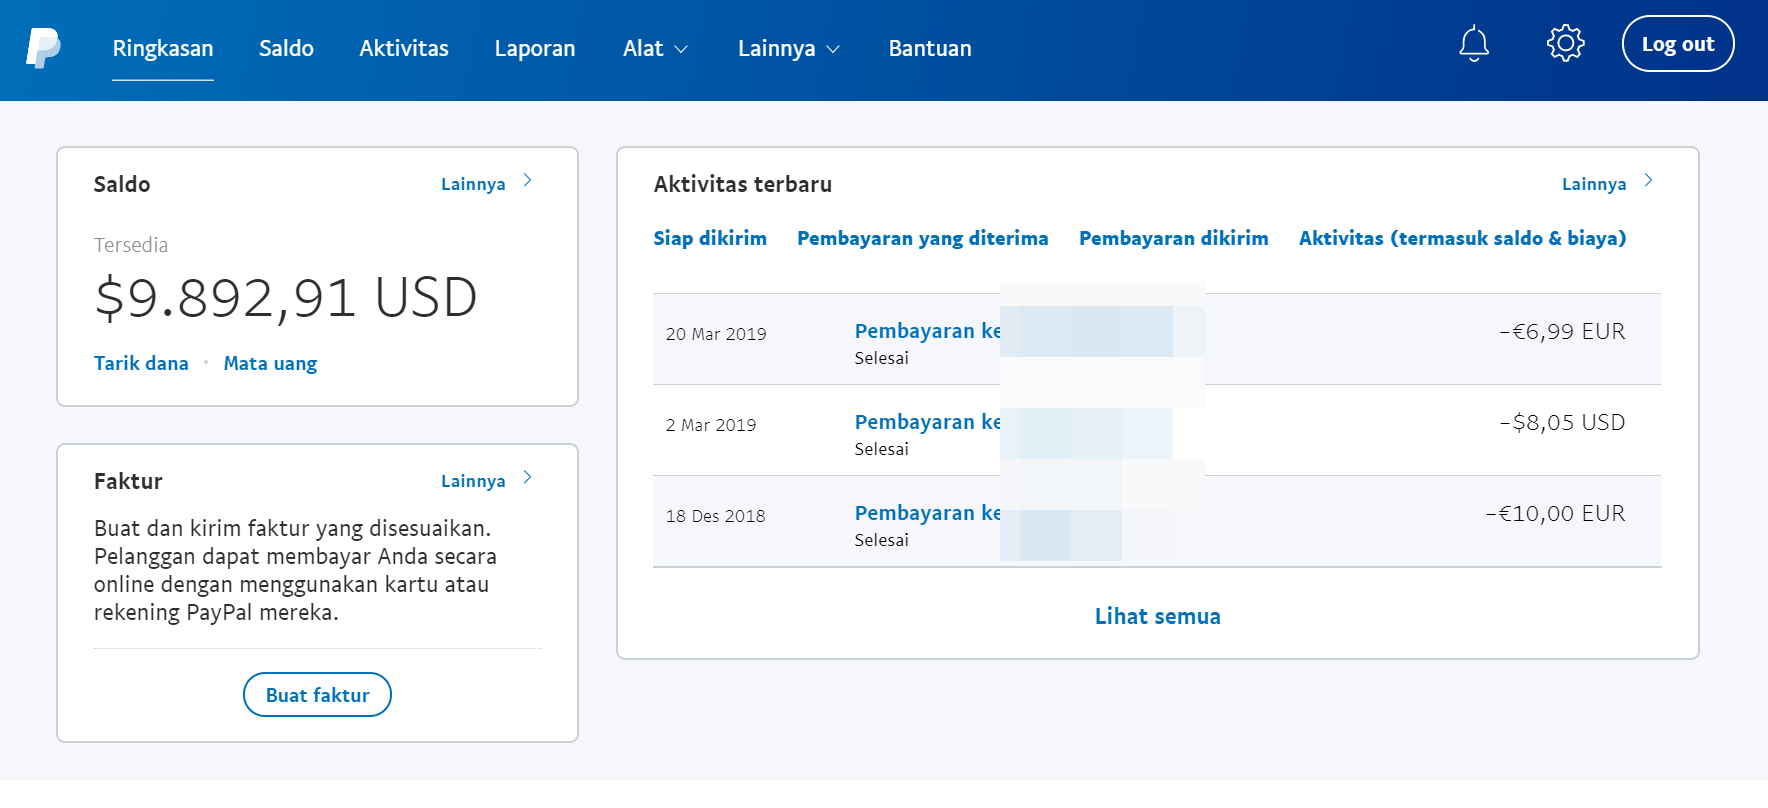The image size is (1768, 808).
Task: Click chevron arrow in Aktivitas terbaru card
Action: point(1648,181)
